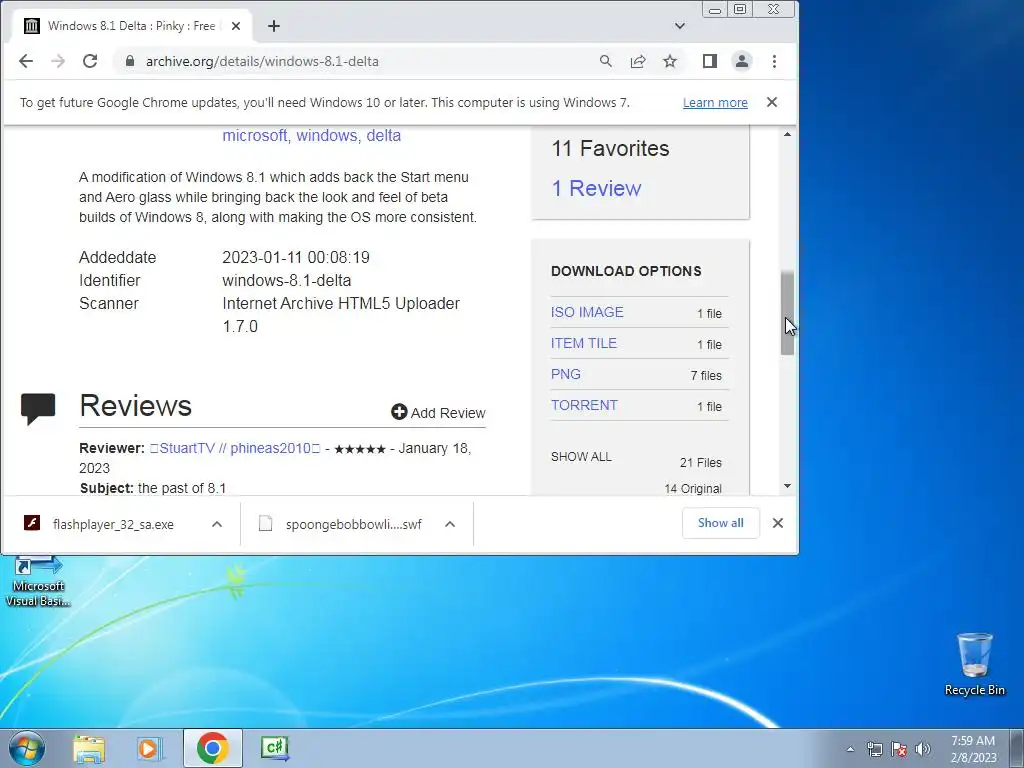The width and height of the screenshot is (1024, 768).
Task: Open the PNG download option
Action: click(566, 374)
